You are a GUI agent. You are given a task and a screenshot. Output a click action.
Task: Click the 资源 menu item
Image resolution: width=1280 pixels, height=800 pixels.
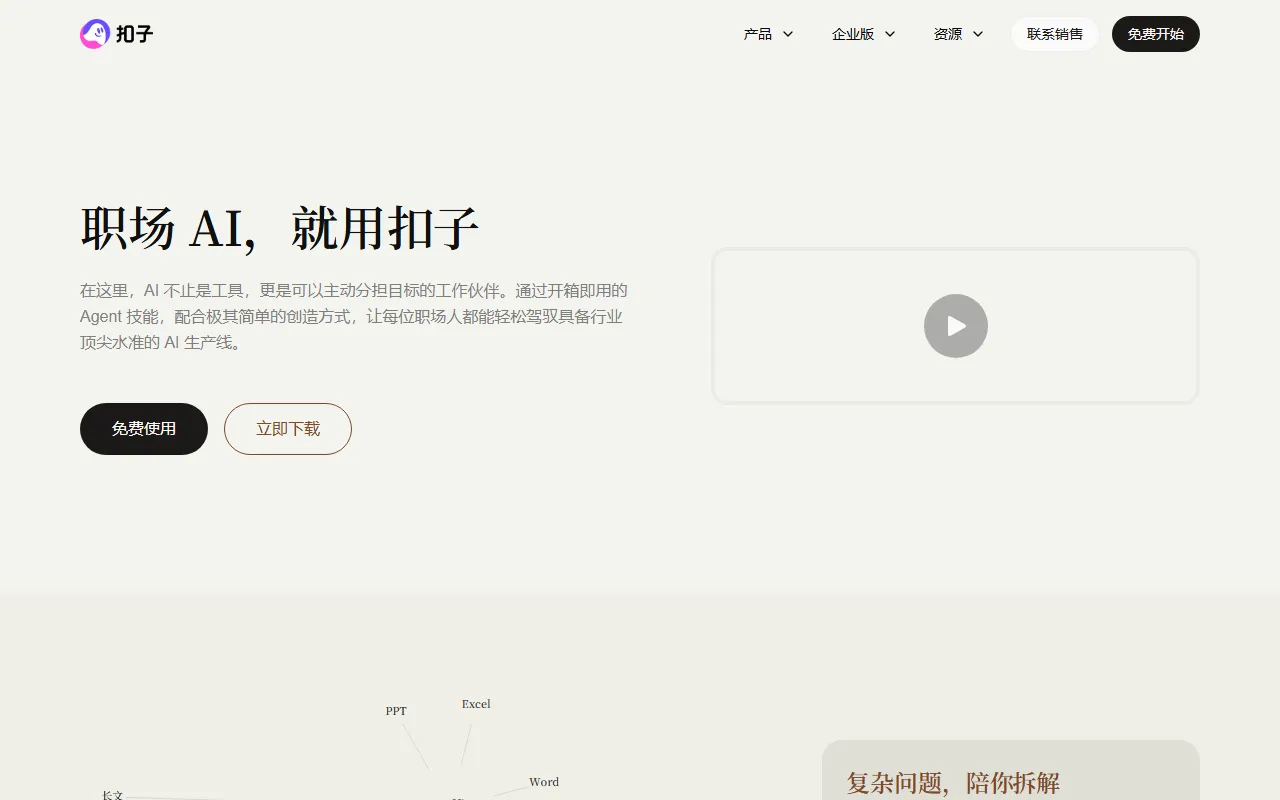946,33
